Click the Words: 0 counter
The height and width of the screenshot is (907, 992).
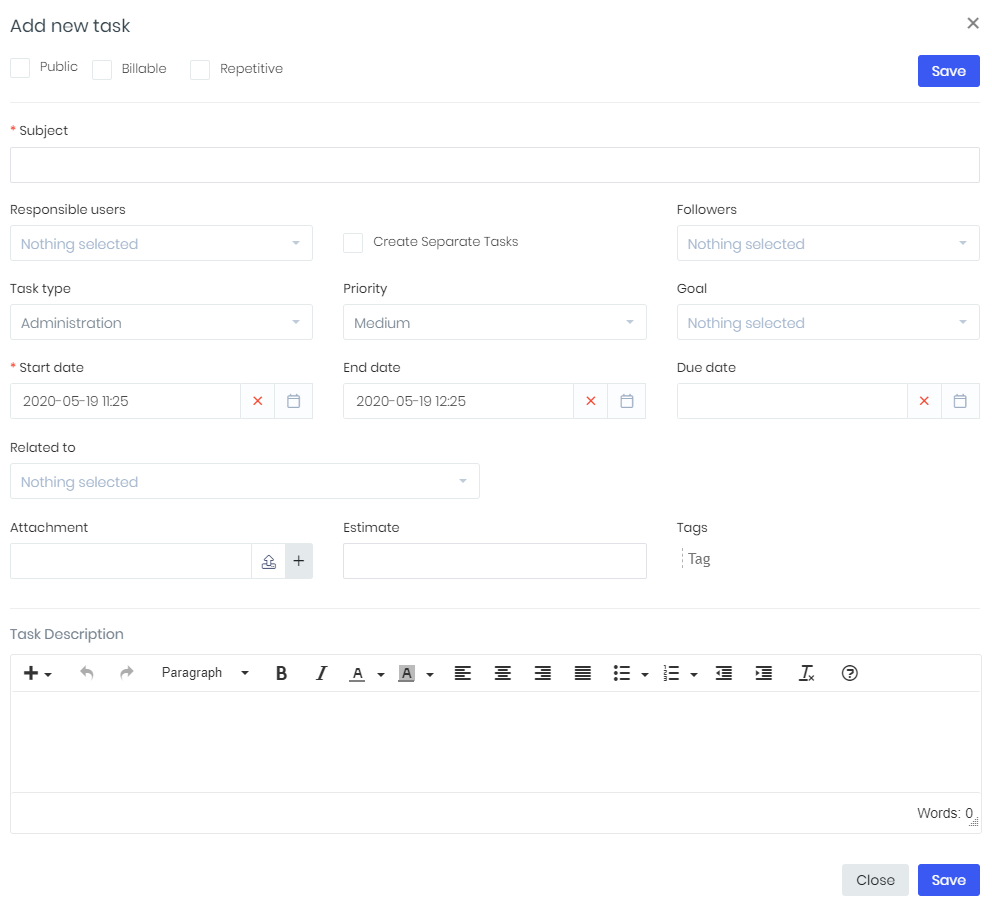click(x=945, y=813)
